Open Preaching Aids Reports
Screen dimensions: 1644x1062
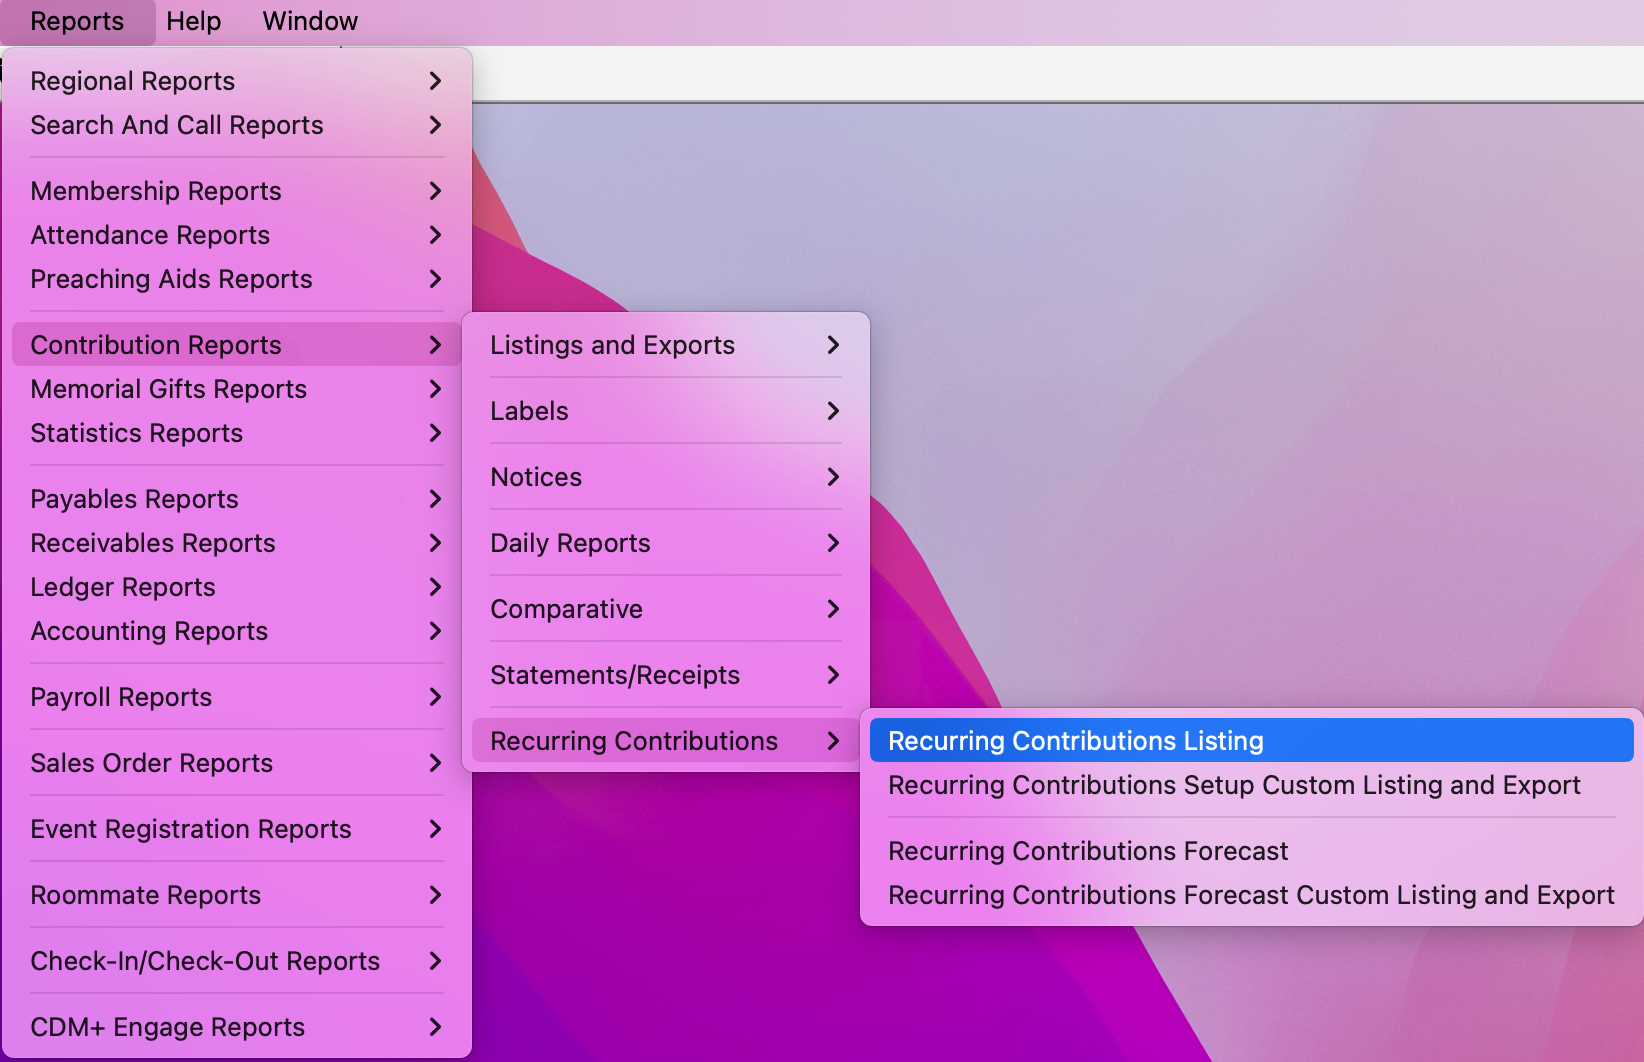[171, 280]
